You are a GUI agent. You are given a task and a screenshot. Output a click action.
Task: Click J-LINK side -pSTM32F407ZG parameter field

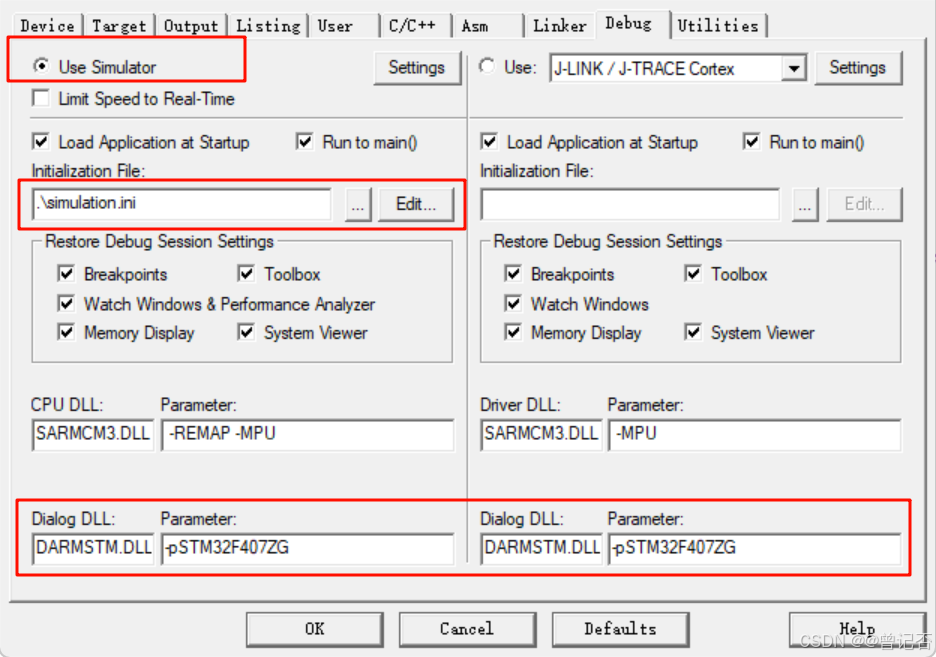tap(755, 548)
